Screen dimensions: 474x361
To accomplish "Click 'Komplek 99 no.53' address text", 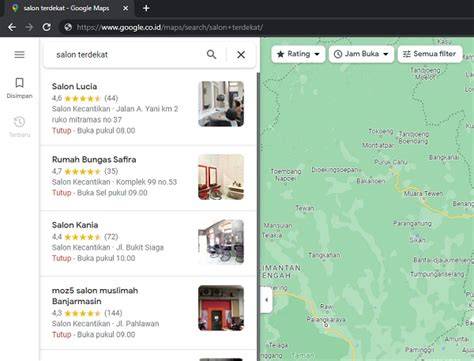I will click(146, 182).
